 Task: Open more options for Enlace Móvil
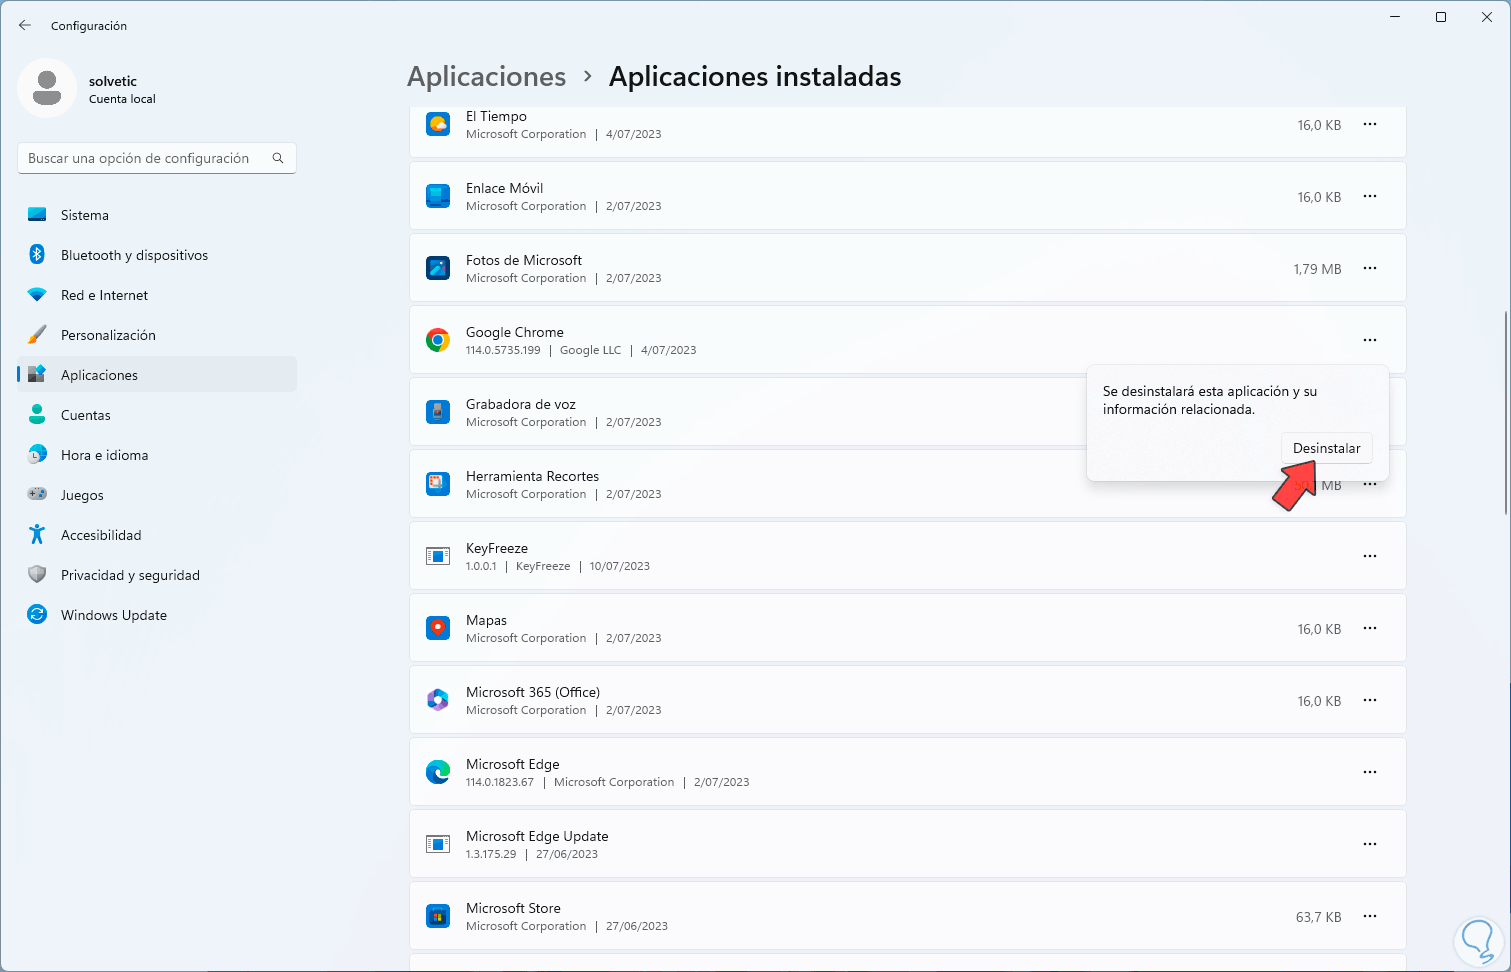point(1370,196)
